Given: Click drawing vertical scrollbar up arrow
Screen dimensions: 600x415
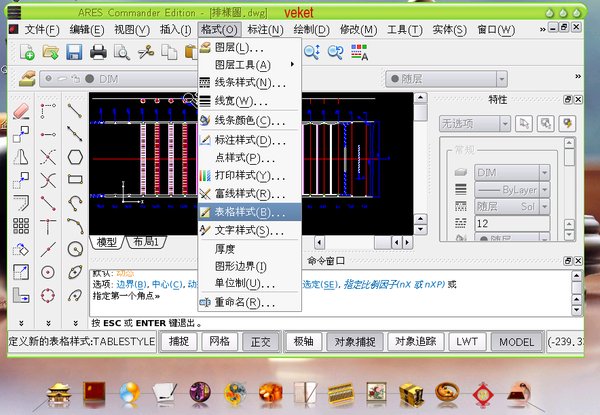Looking at the screenshot, I should click(x=420, y=98).
